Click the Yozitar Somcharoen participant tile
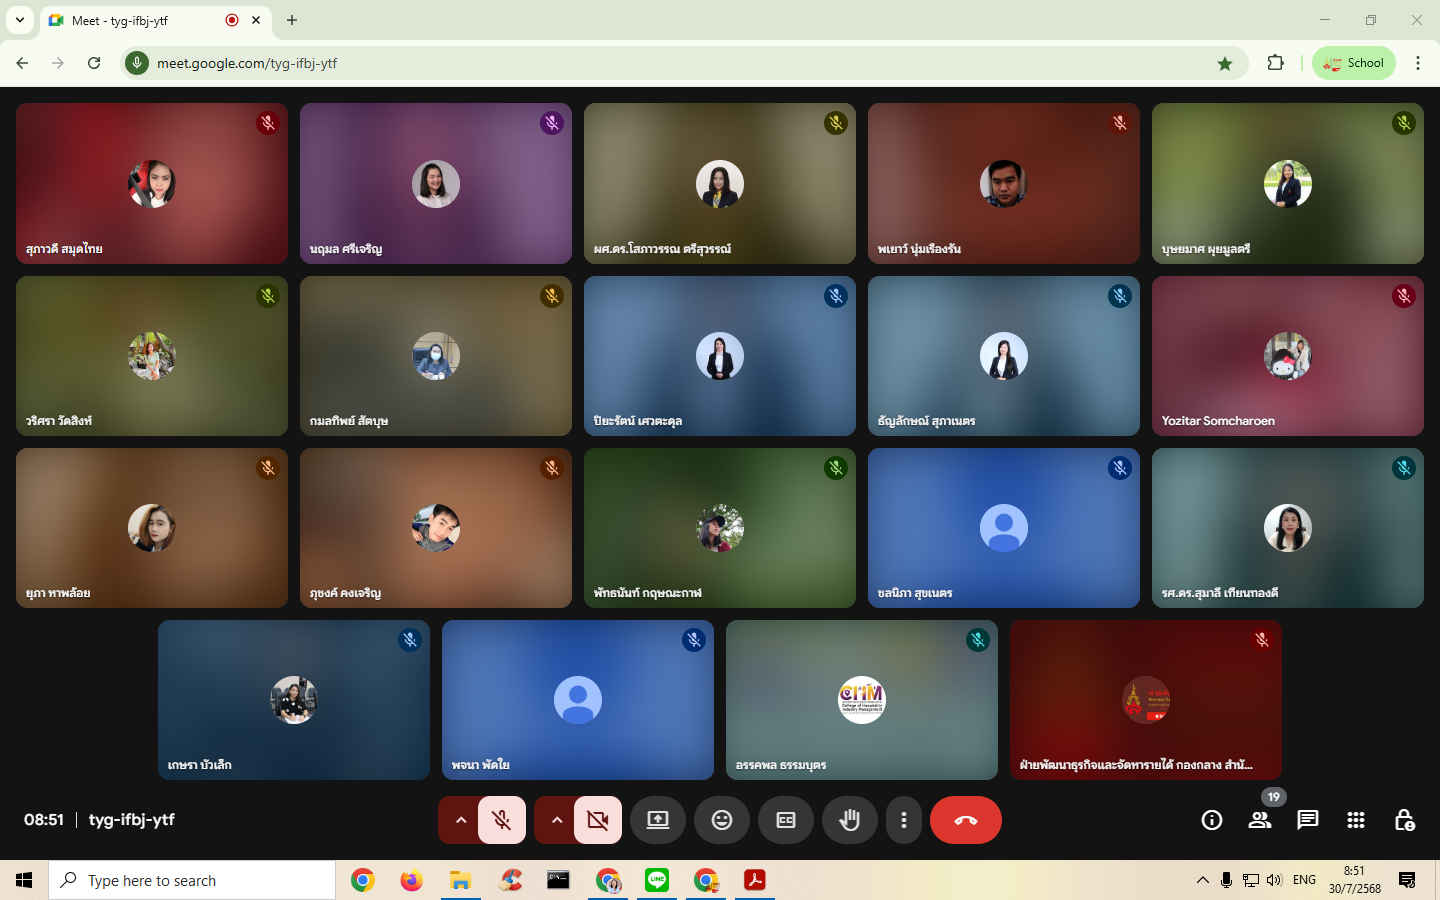 [x=1287, y=356]
